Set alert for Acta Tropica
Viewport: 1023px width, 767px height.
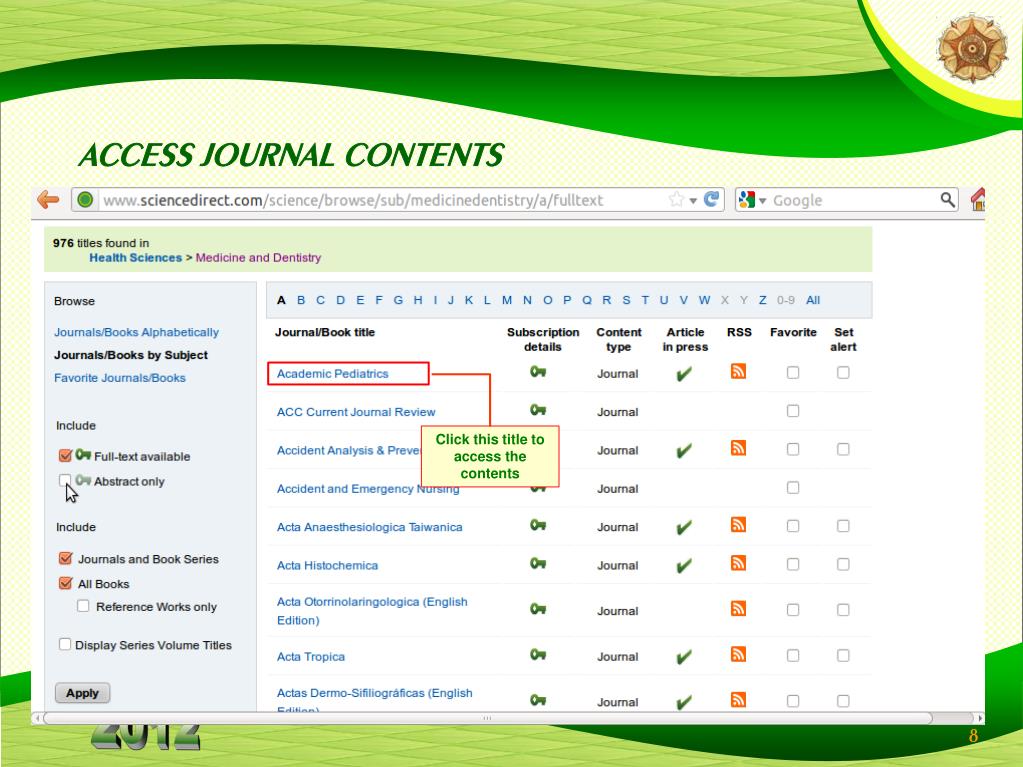click(x=843, y=655)
